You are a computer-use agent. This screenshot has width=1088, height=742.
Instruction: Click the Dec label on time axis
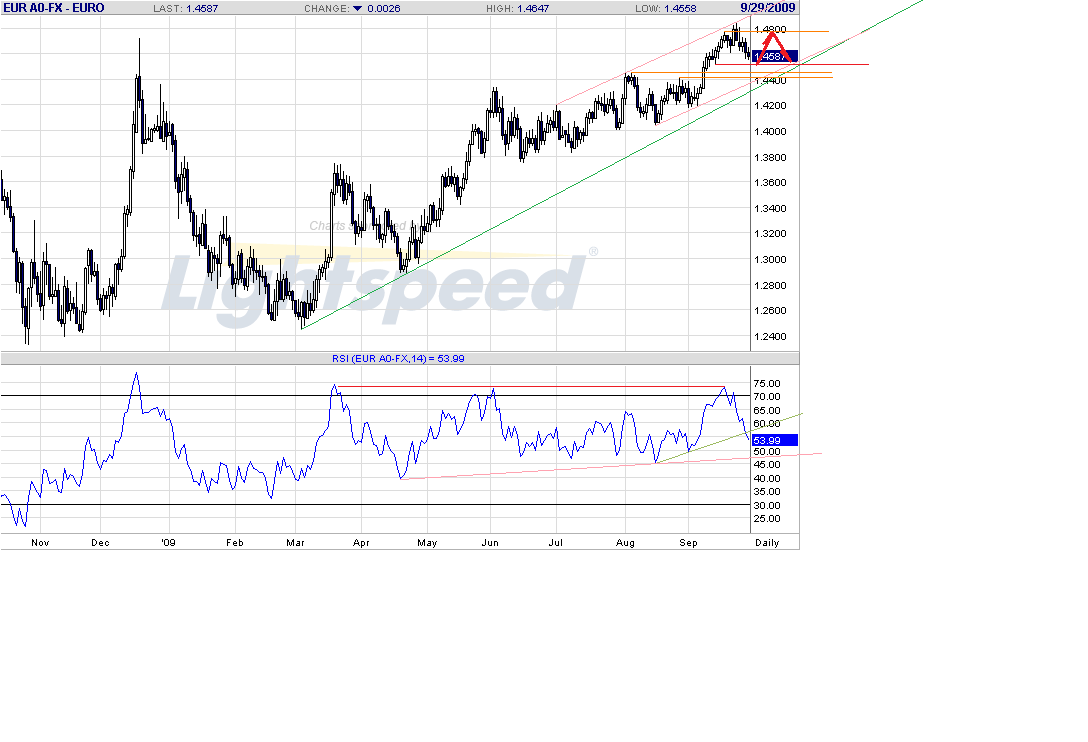[100, 543]
